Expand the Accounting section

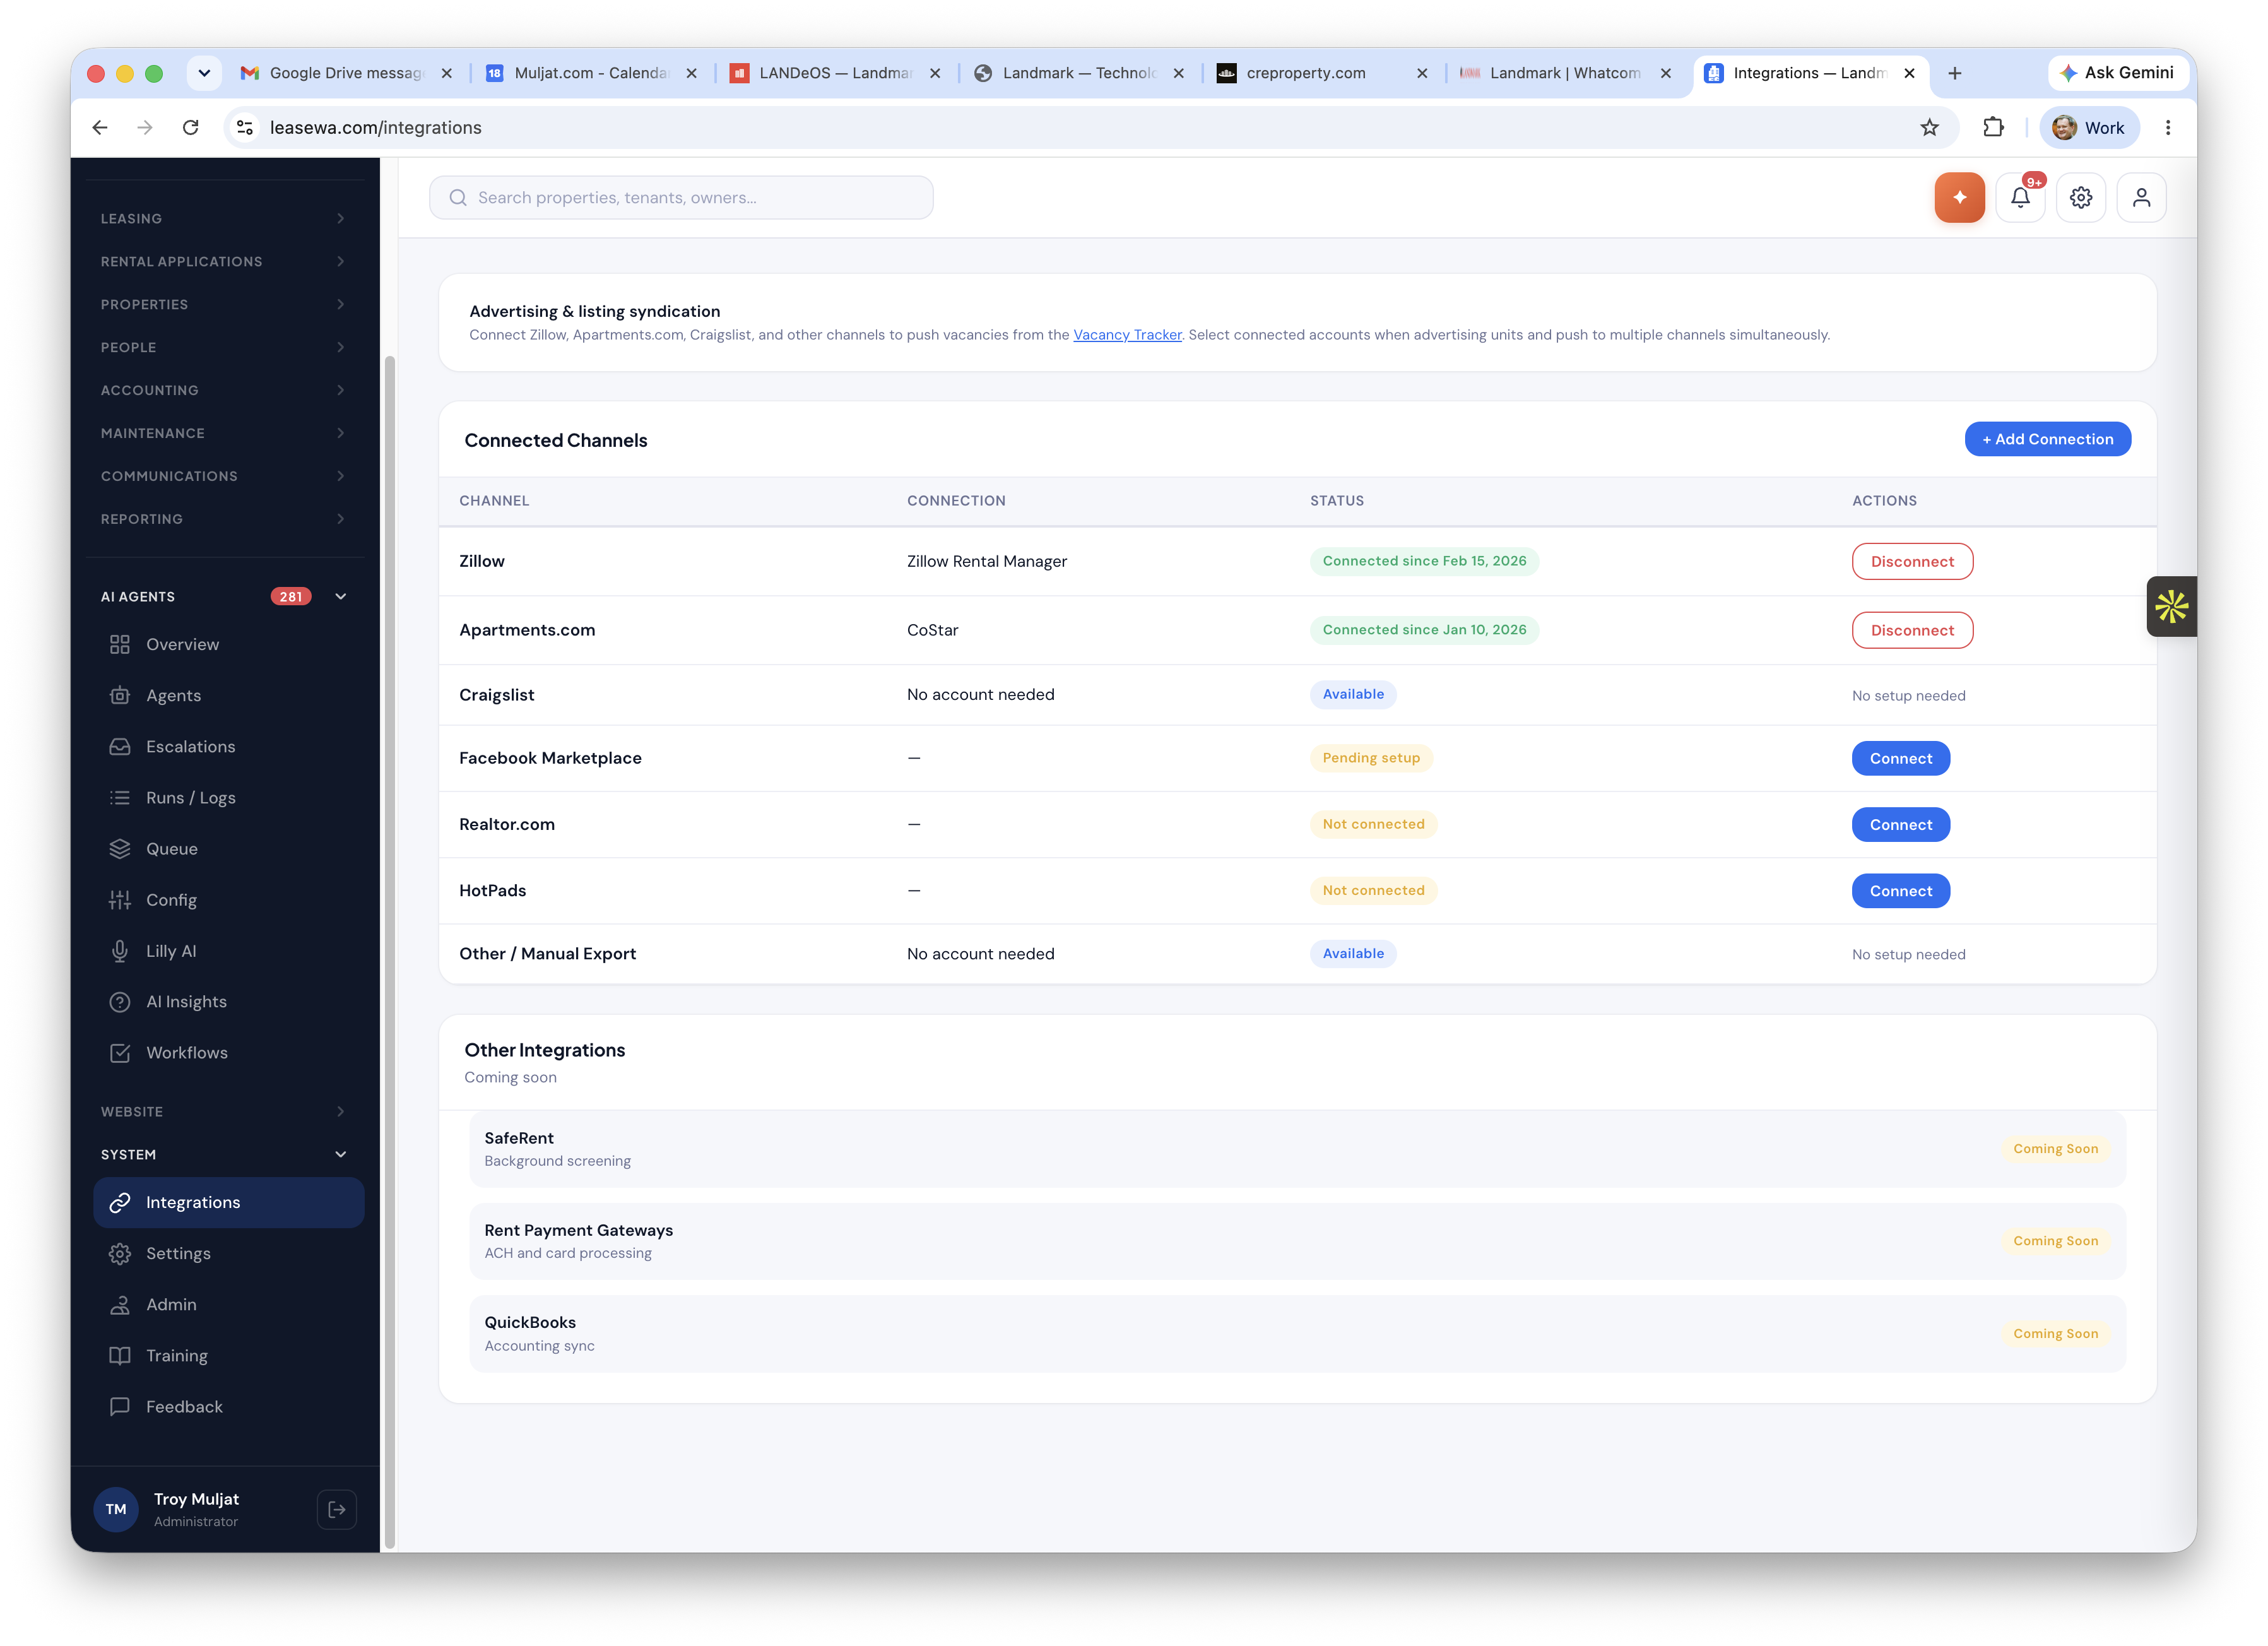point(224,390)
